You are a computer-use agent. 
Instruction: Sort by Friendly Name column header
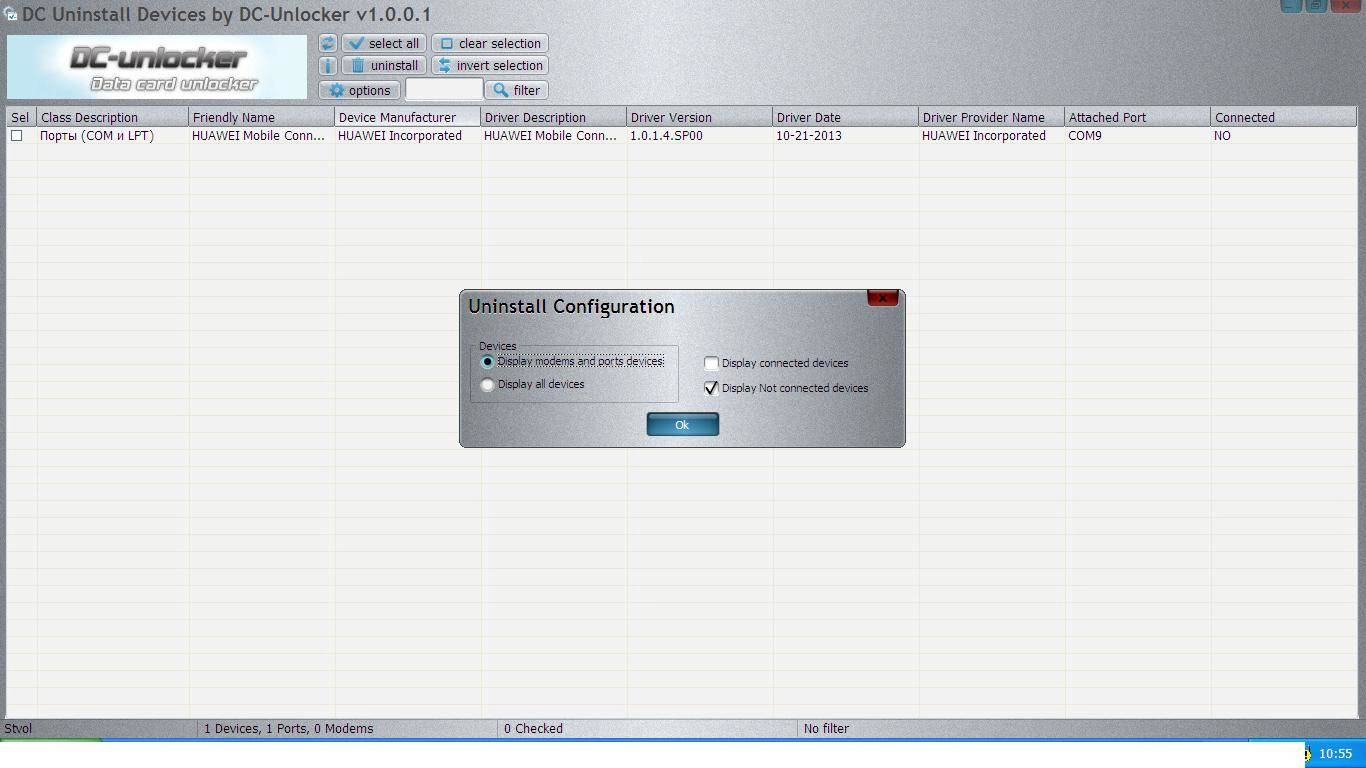tap(262, 117)
